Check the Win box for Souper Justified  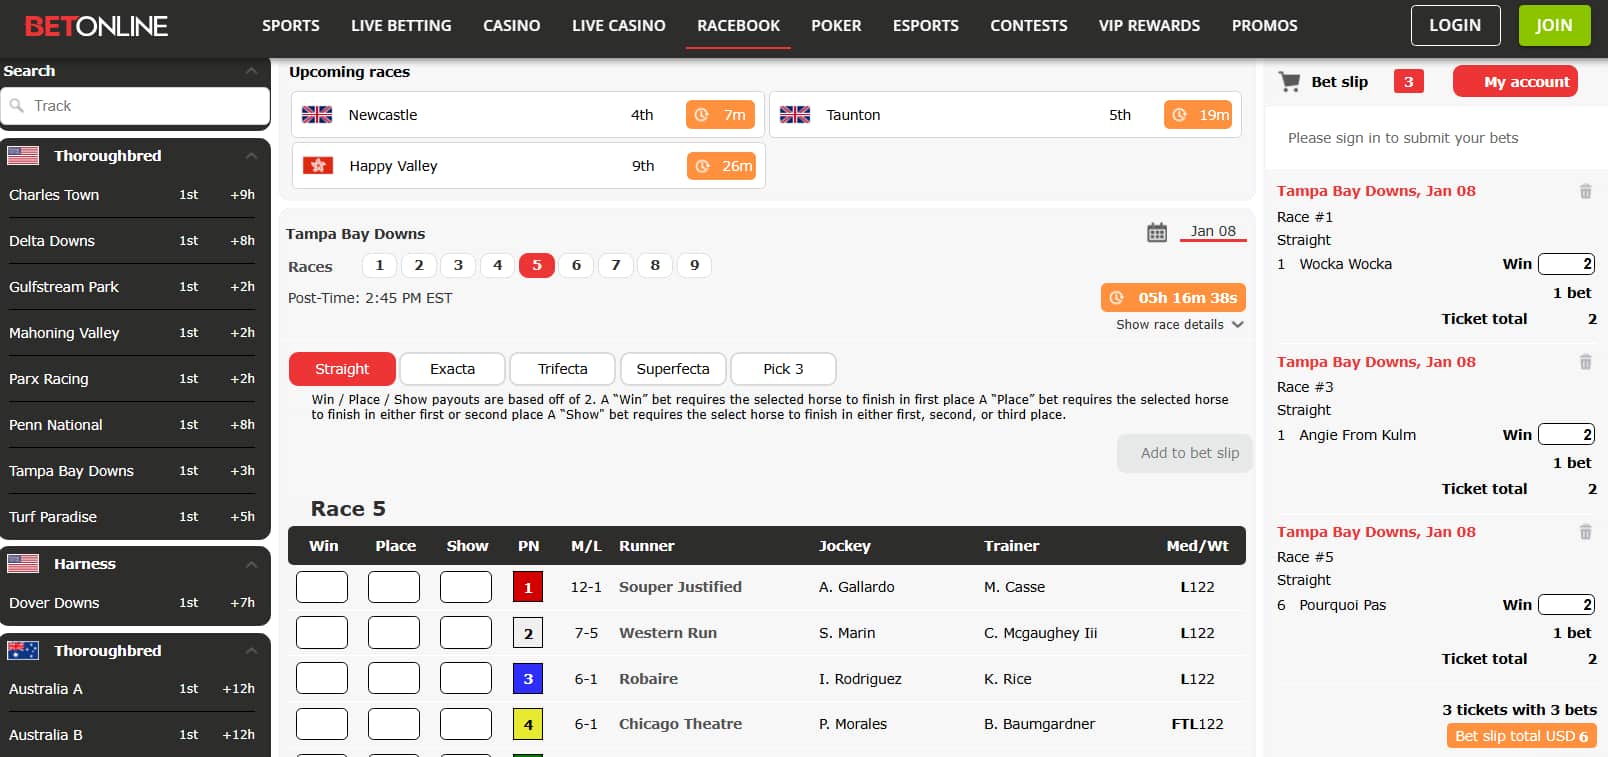pyautogui.click(x=322, y=587)
